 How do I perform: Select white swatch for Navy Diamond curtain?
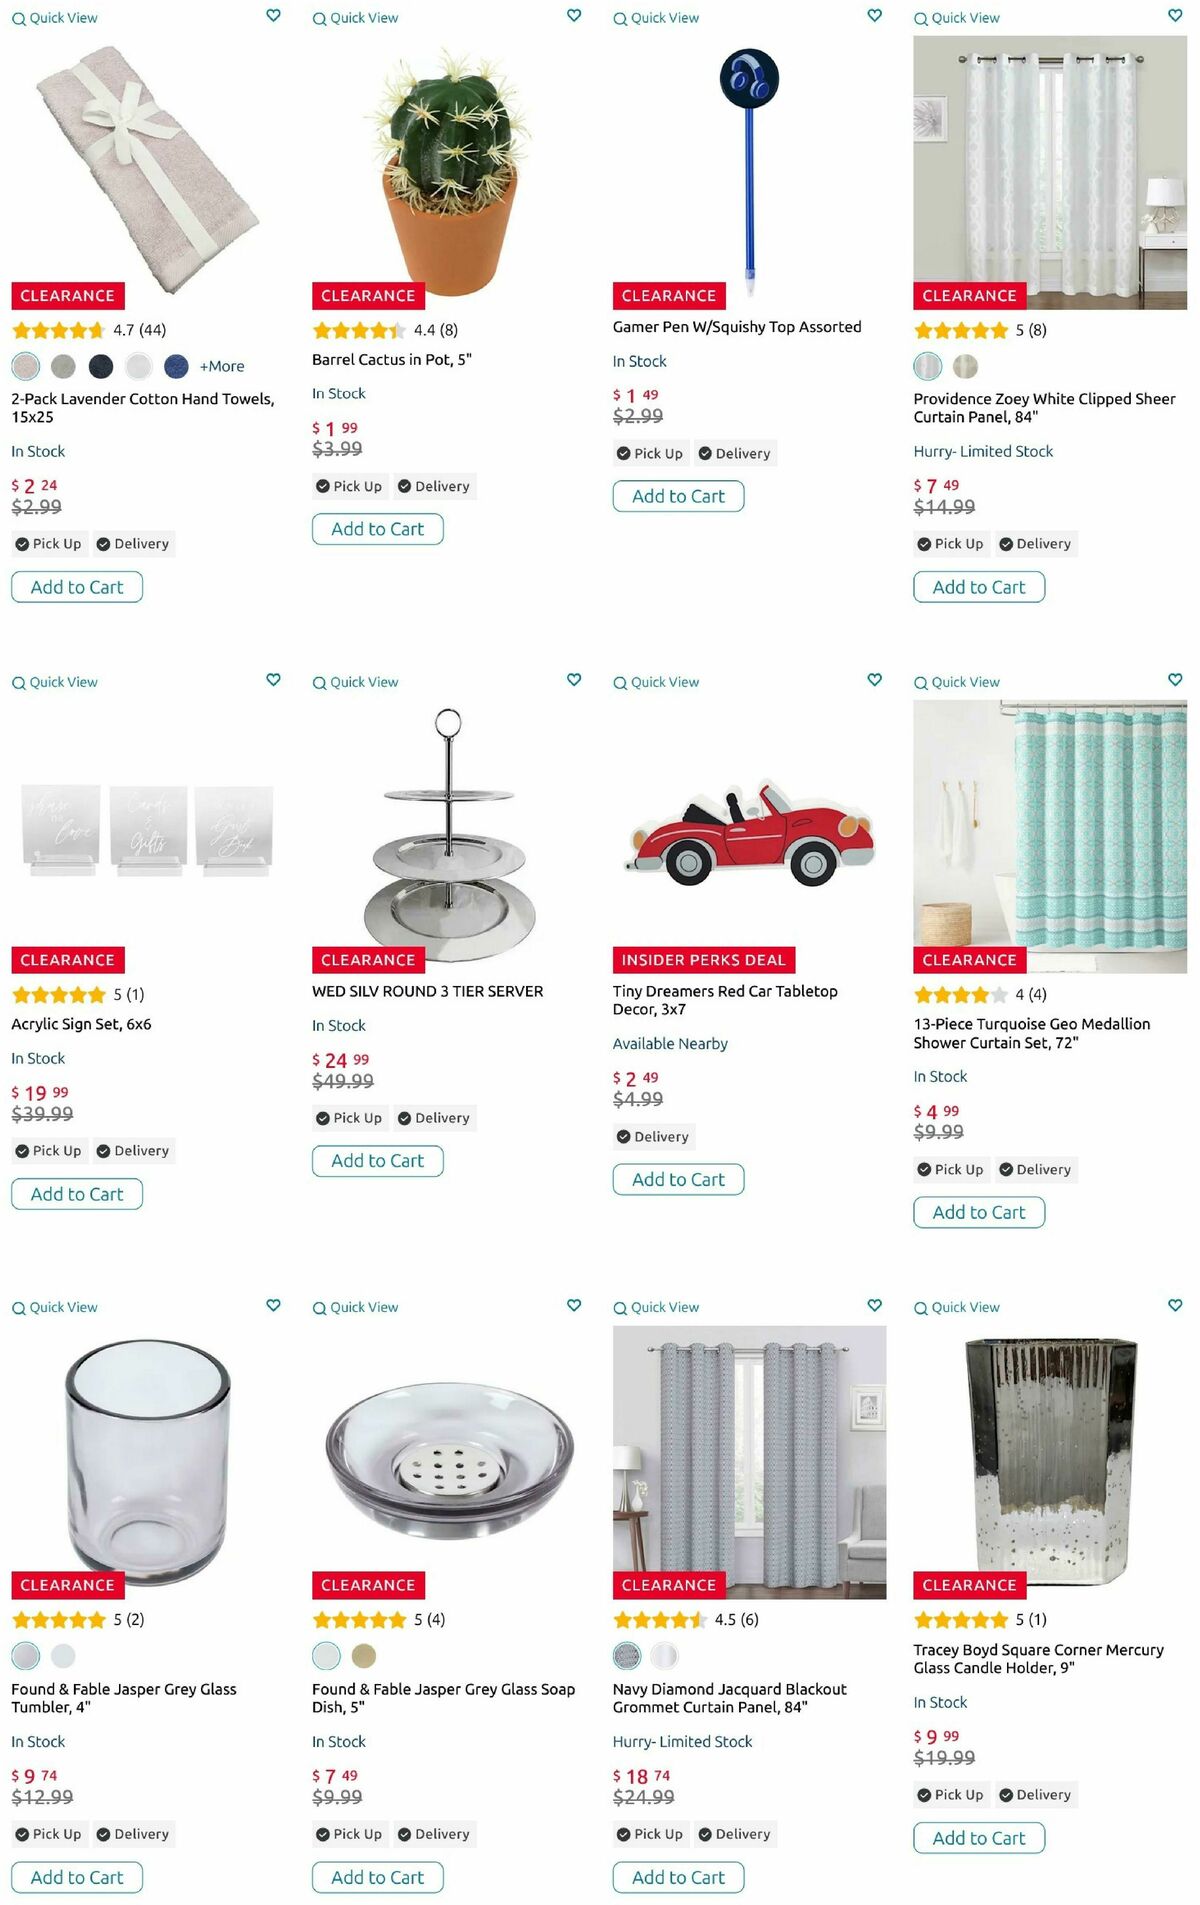click(x=664, y=1656)
